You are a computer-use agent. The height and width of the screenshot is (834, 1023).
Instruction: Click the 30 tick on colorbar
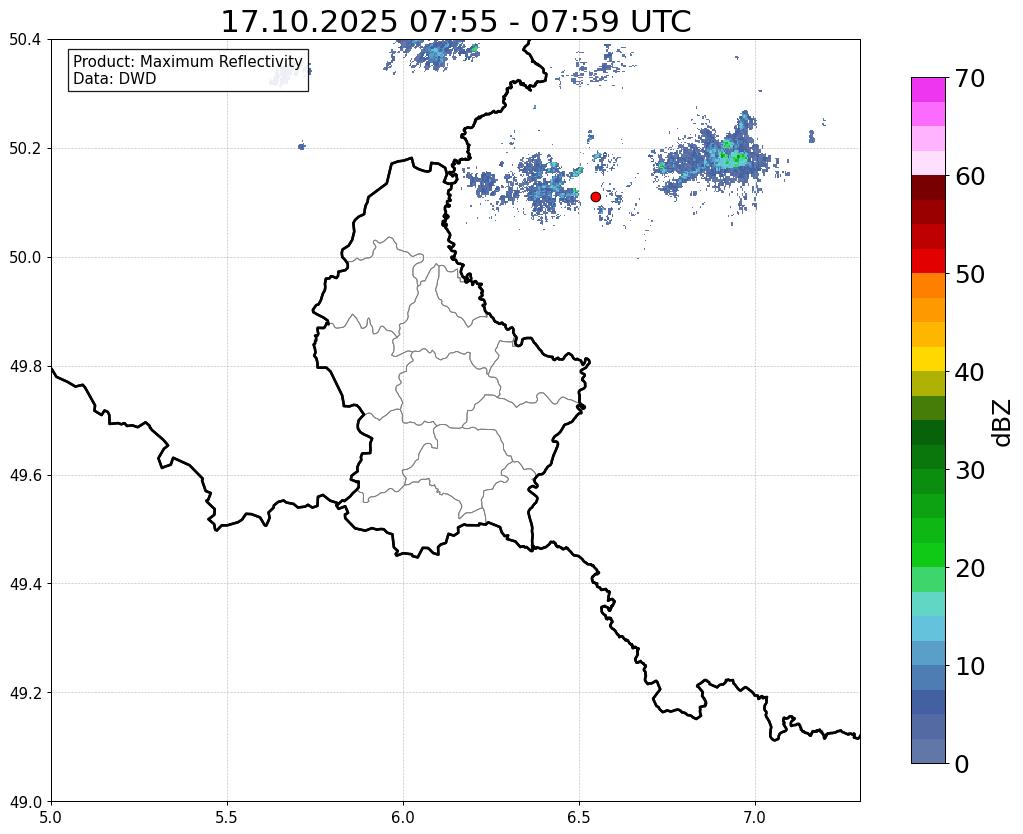(x=970, y=470)
